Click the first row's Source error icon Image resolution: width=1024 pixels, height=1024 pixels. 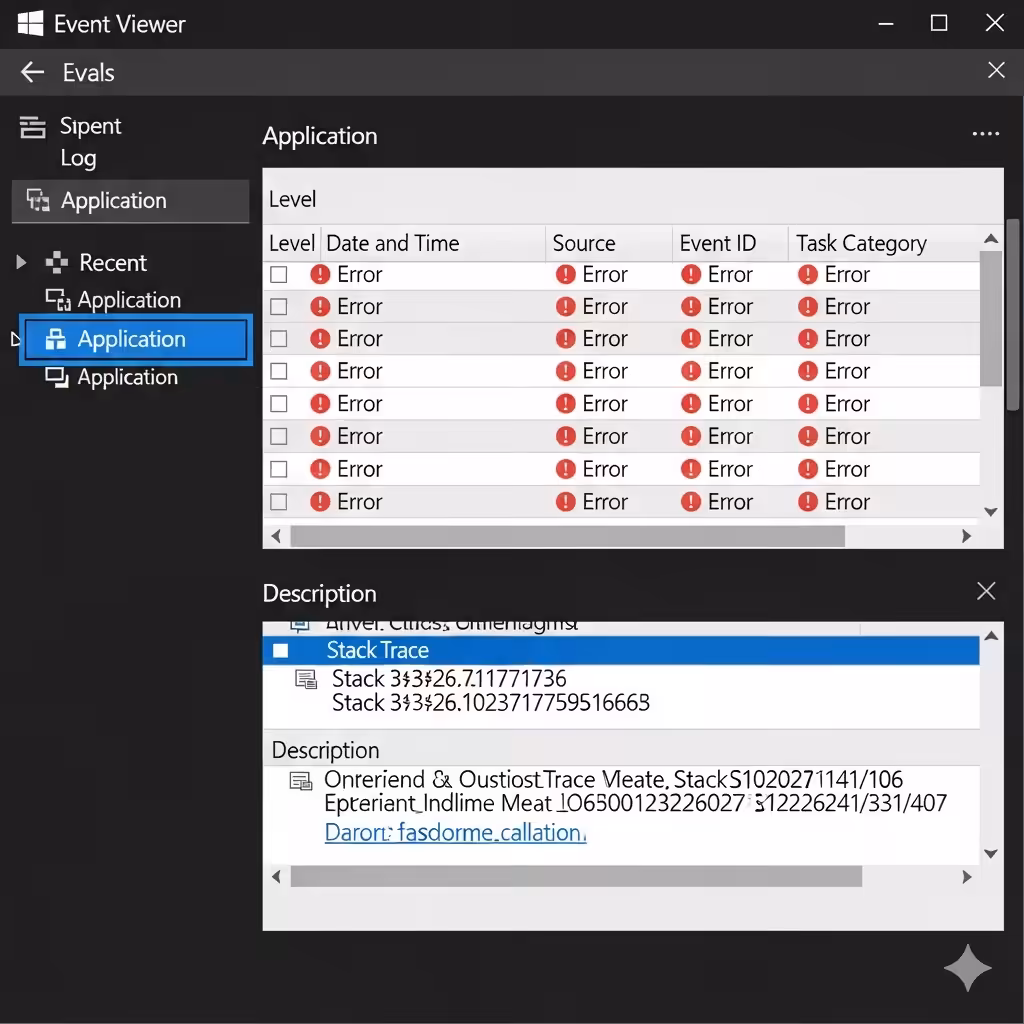pyautogui.click(x=566, y=274)
